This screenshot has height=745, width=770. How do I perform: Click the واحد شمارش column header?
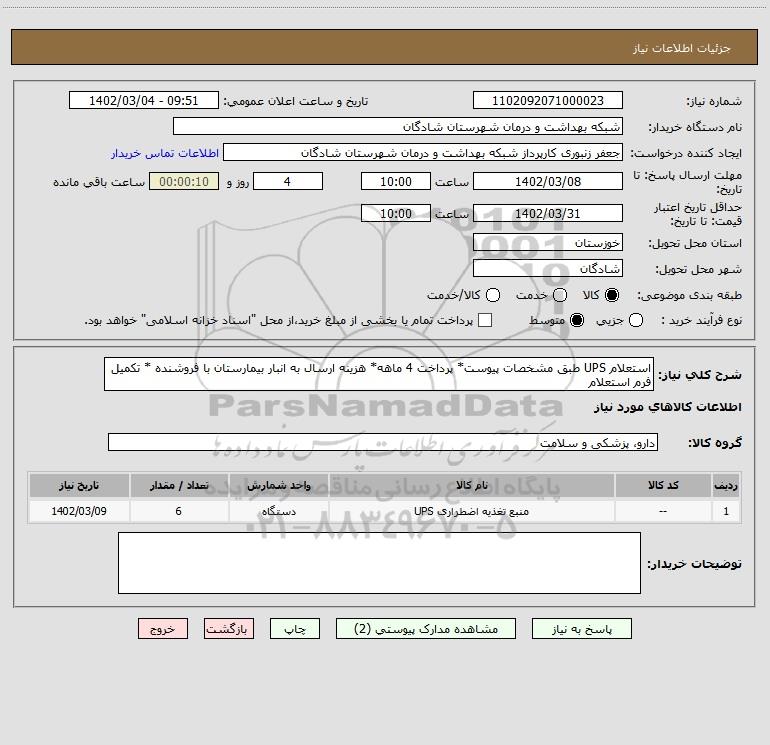pos(278,485)
